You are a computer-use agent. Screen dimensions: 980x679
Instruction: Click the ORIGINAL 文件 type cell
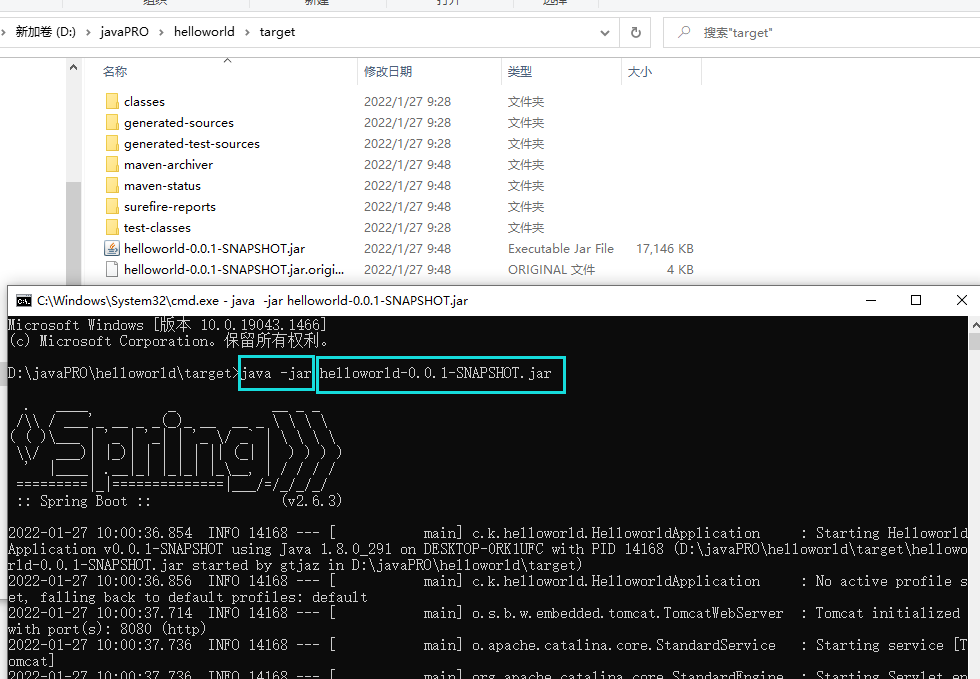click(x=551, y=269)
